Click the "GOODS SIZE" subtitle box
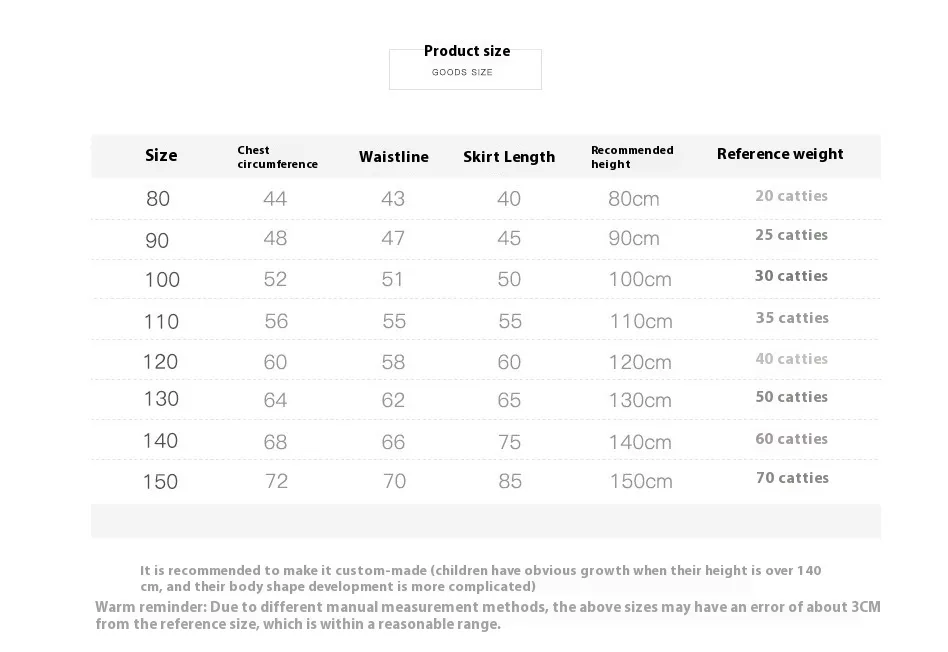Viewport: 948px width, 652px height. pos(463,72)
